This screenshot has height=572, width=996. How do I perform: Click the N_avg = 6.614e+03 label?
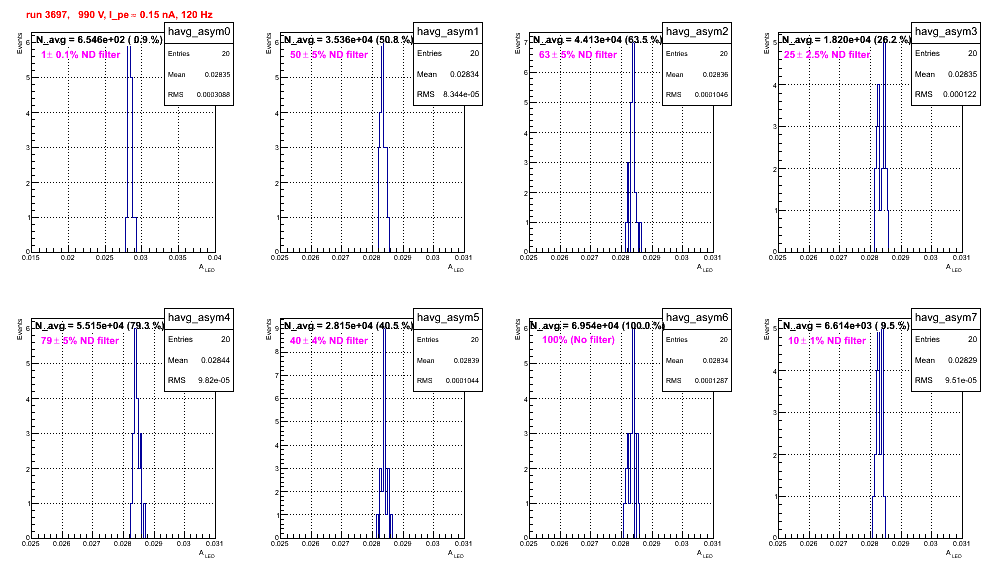(845, 325)
